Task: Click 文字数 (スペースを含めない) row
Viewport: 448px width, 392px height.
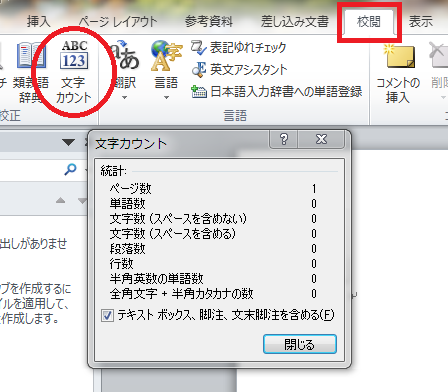Action: point(213,219)
